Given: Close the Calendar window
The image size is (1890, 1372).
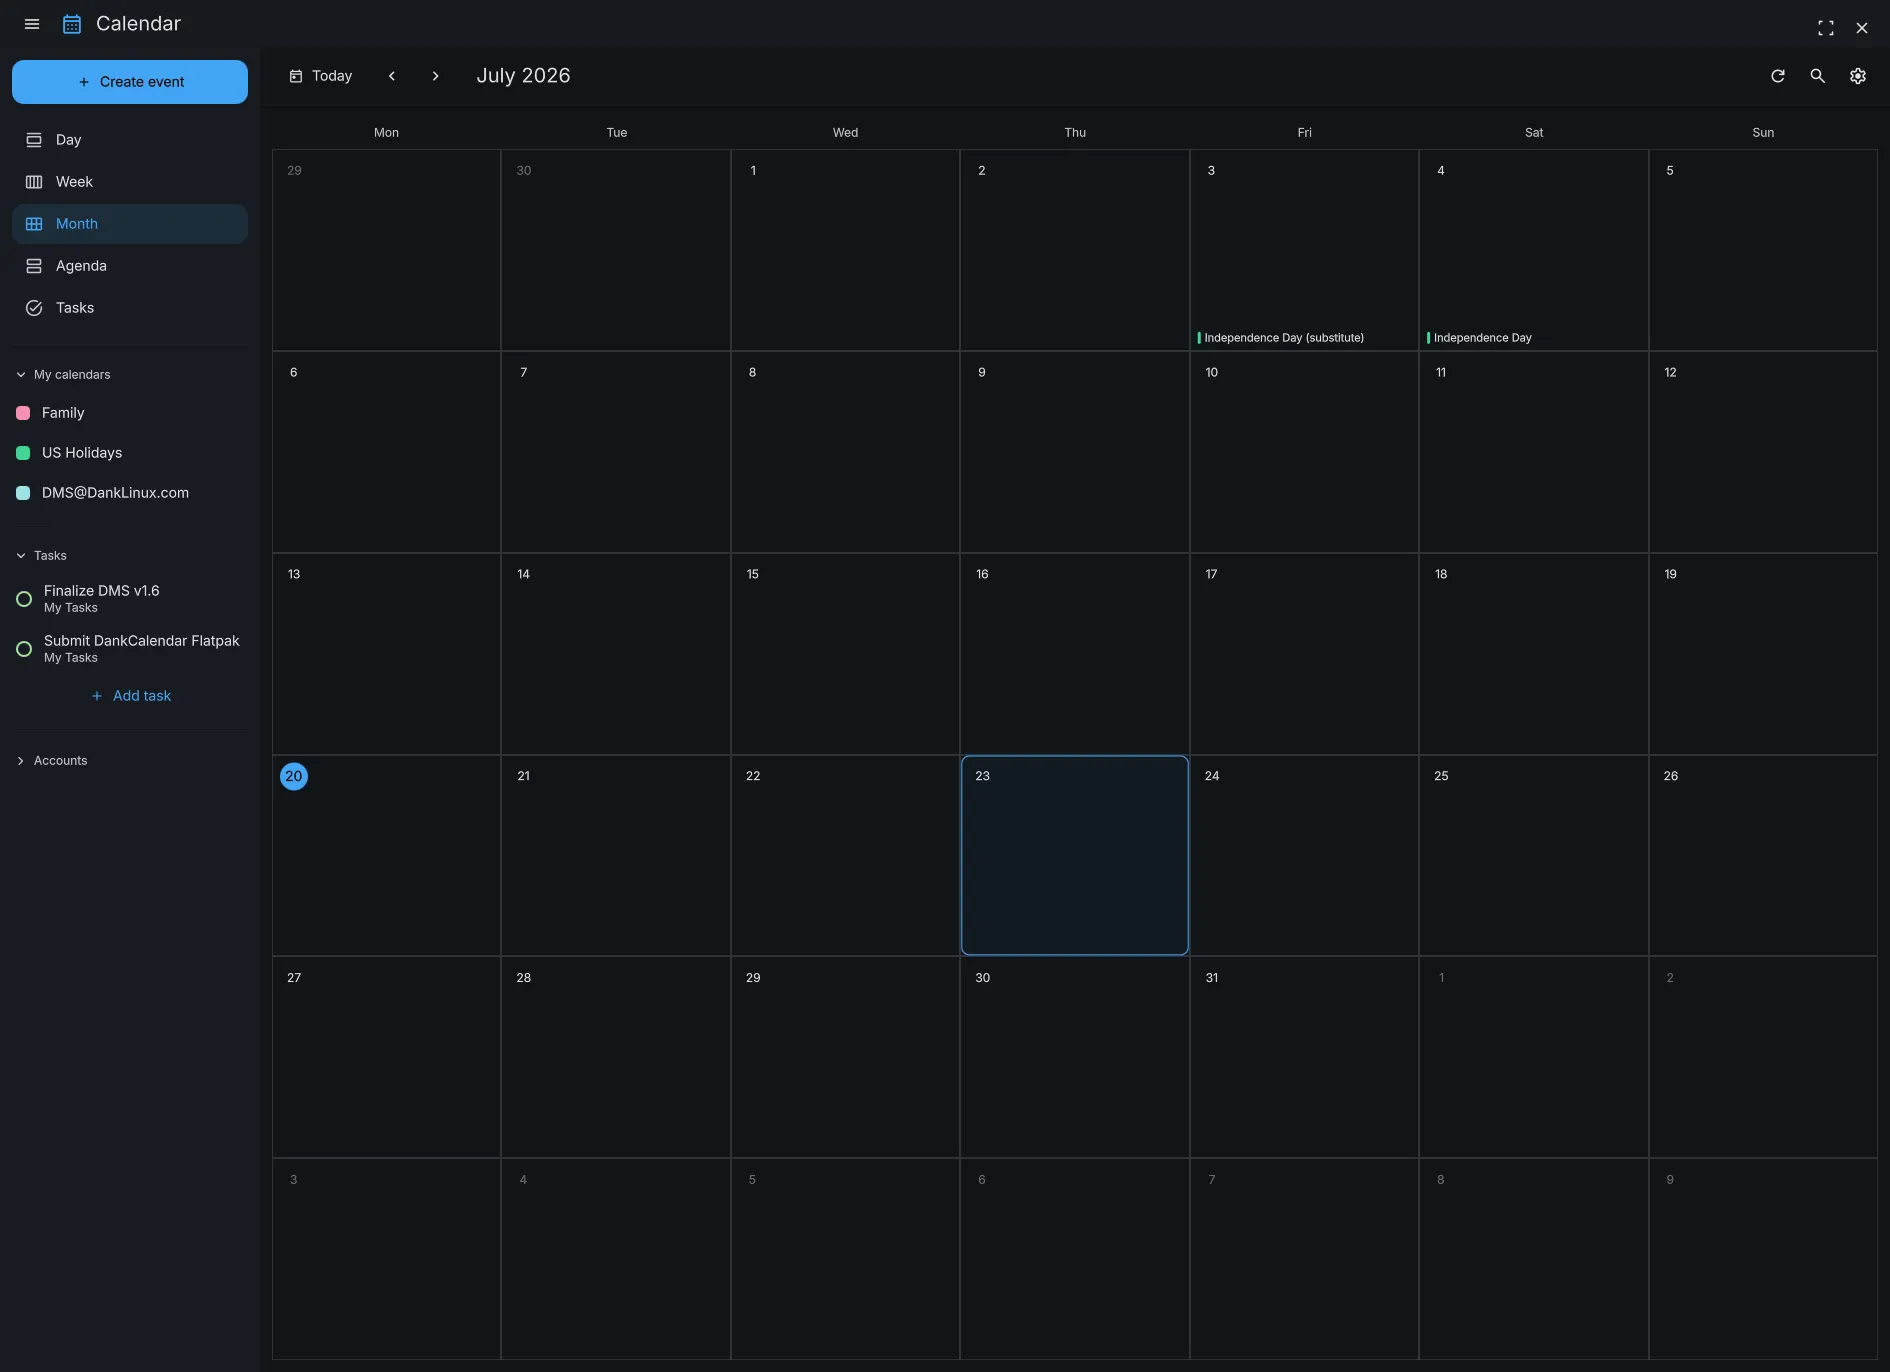Looking at the screenshot, I should (1862, 28).
